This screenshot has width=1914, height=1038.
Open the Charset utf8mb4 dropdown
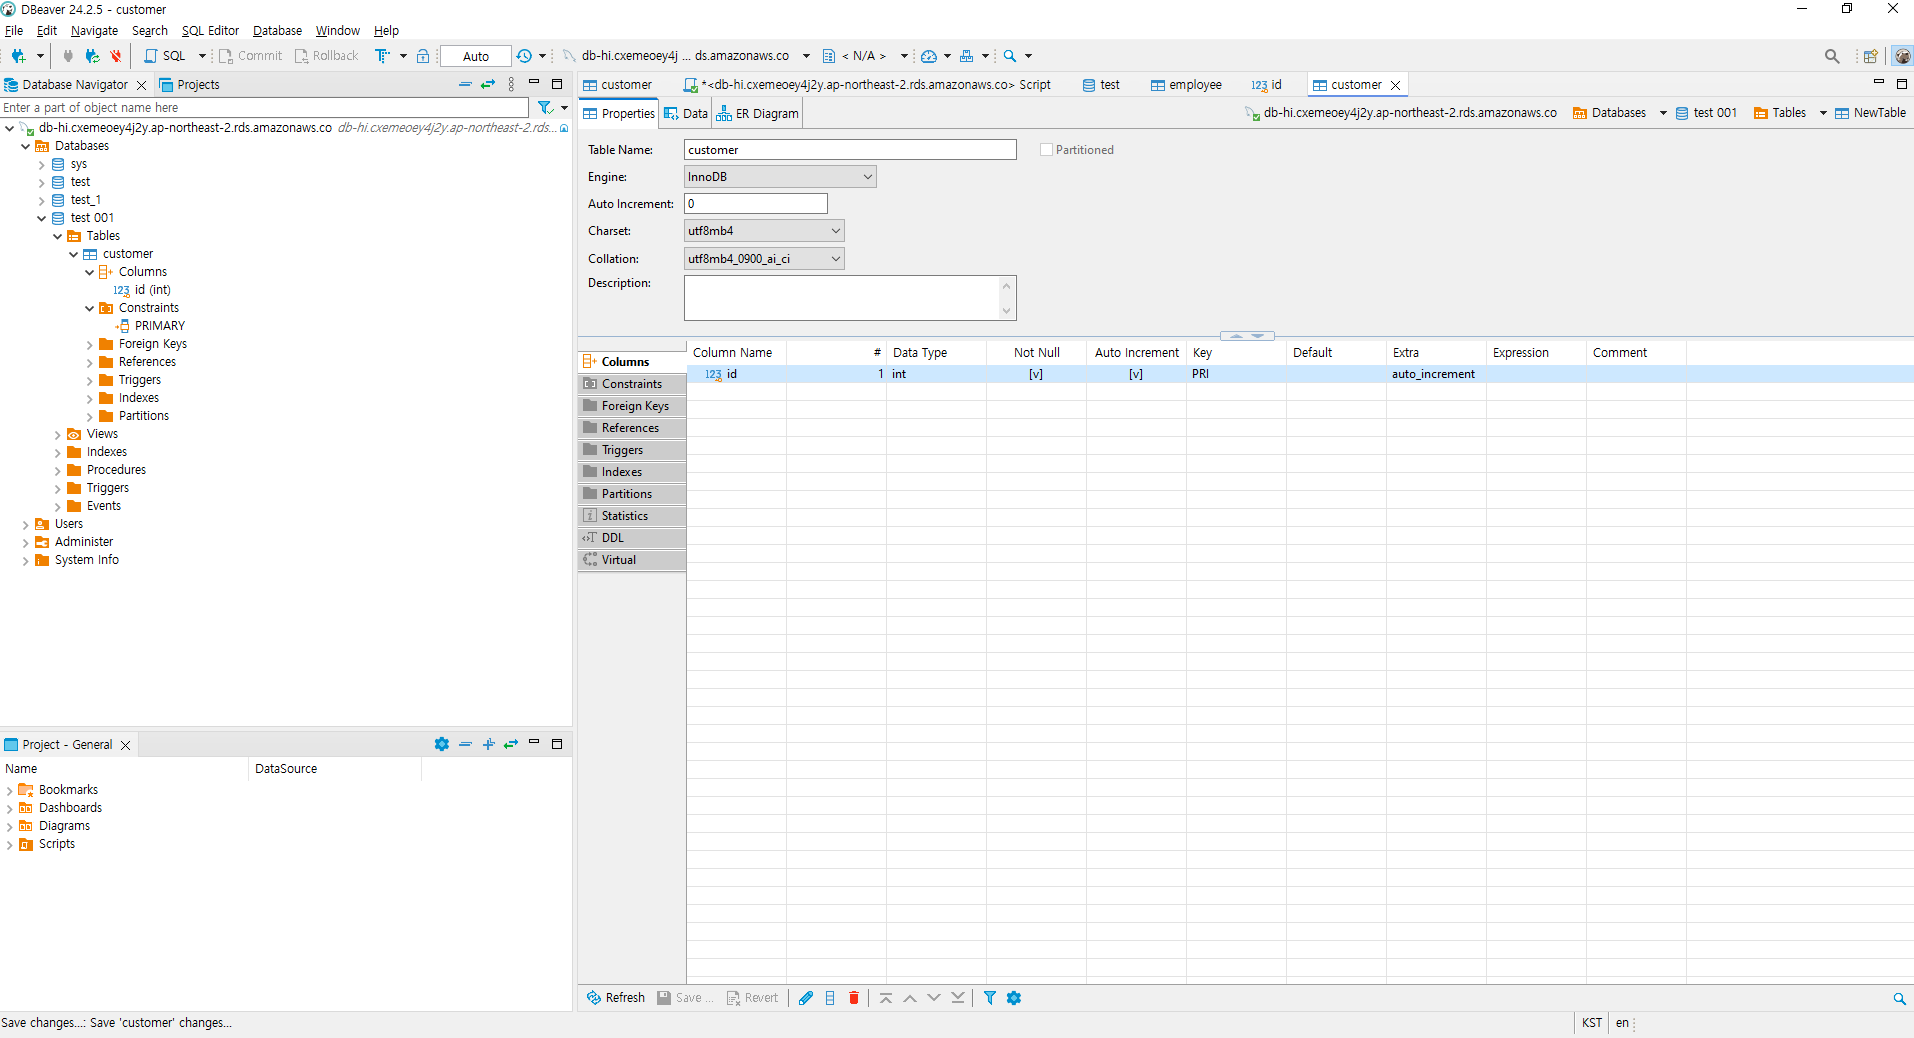(764, 231)
